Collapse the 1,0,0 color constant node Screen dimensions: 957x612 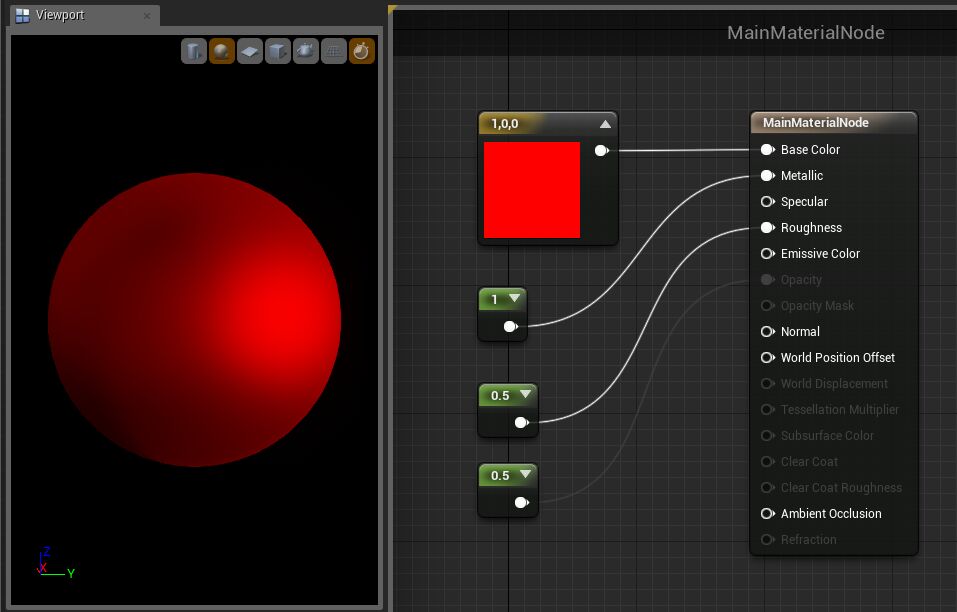[605, 124]
